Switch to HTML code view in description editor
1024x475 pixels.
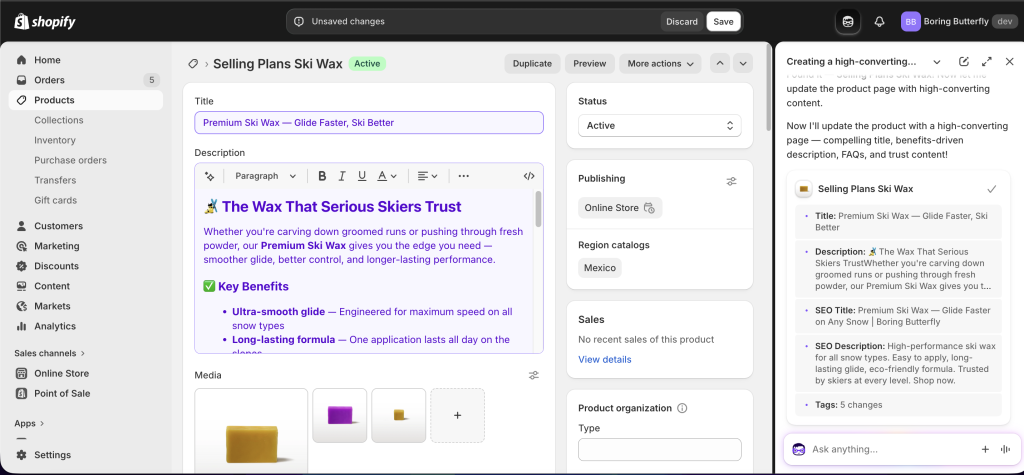coord(529,176)
